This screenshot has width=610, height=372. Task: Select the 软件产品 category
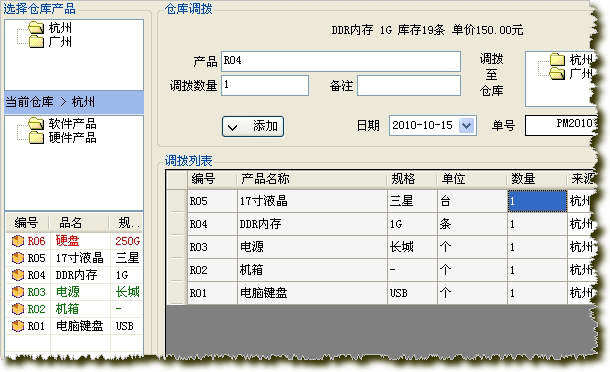coord(72,124)
